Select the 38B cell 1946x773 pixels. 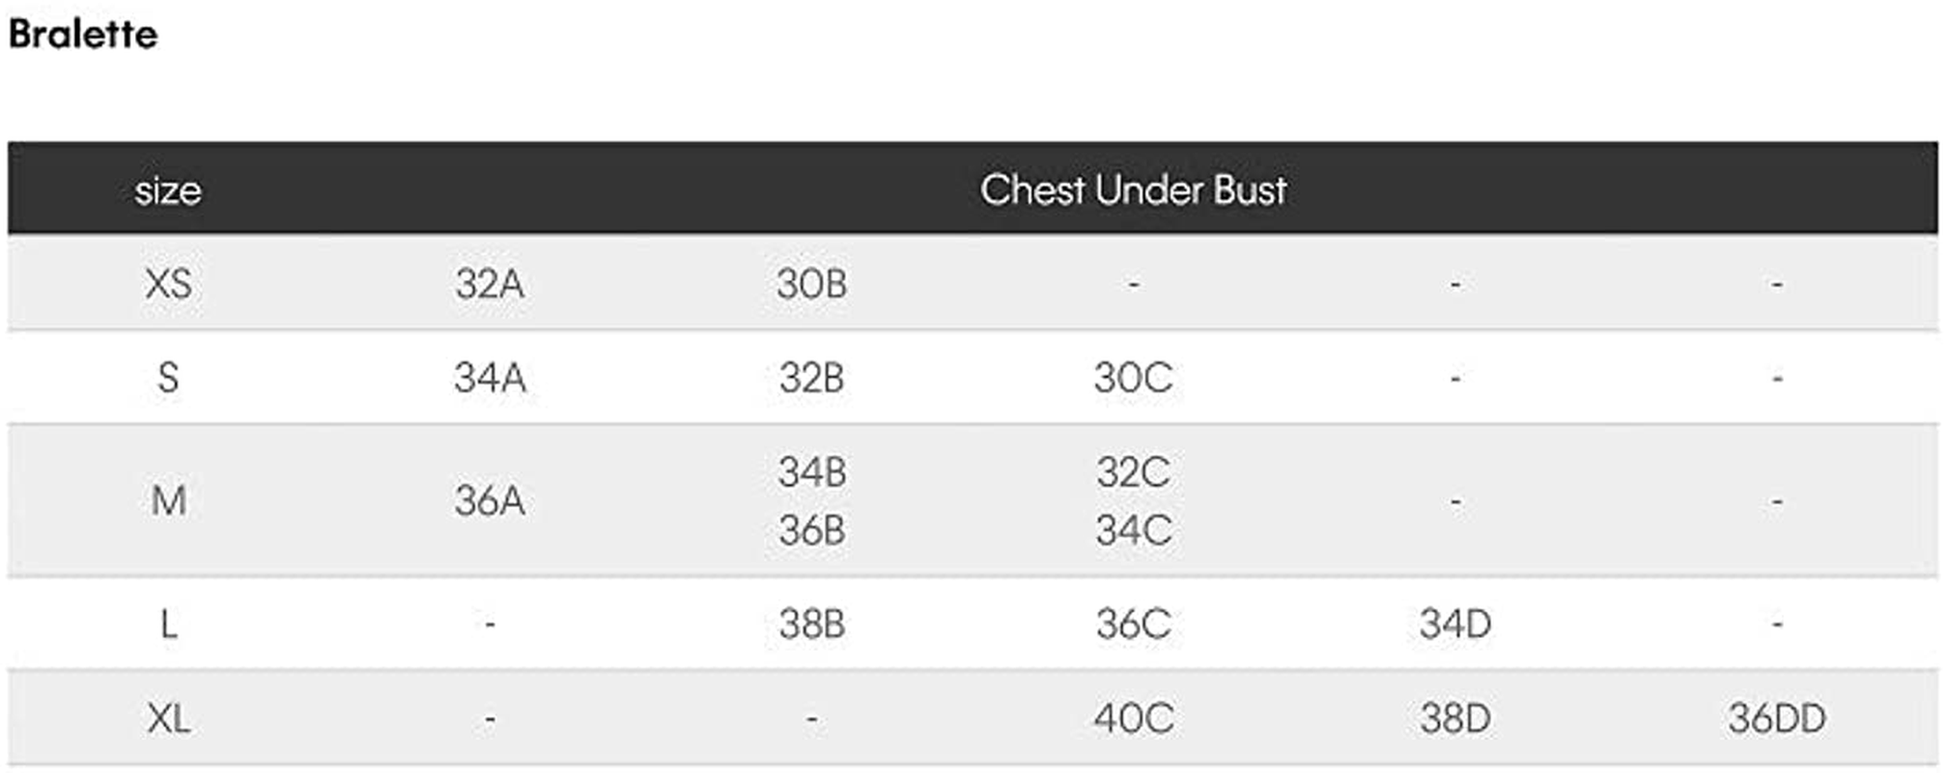click(811, 624)
